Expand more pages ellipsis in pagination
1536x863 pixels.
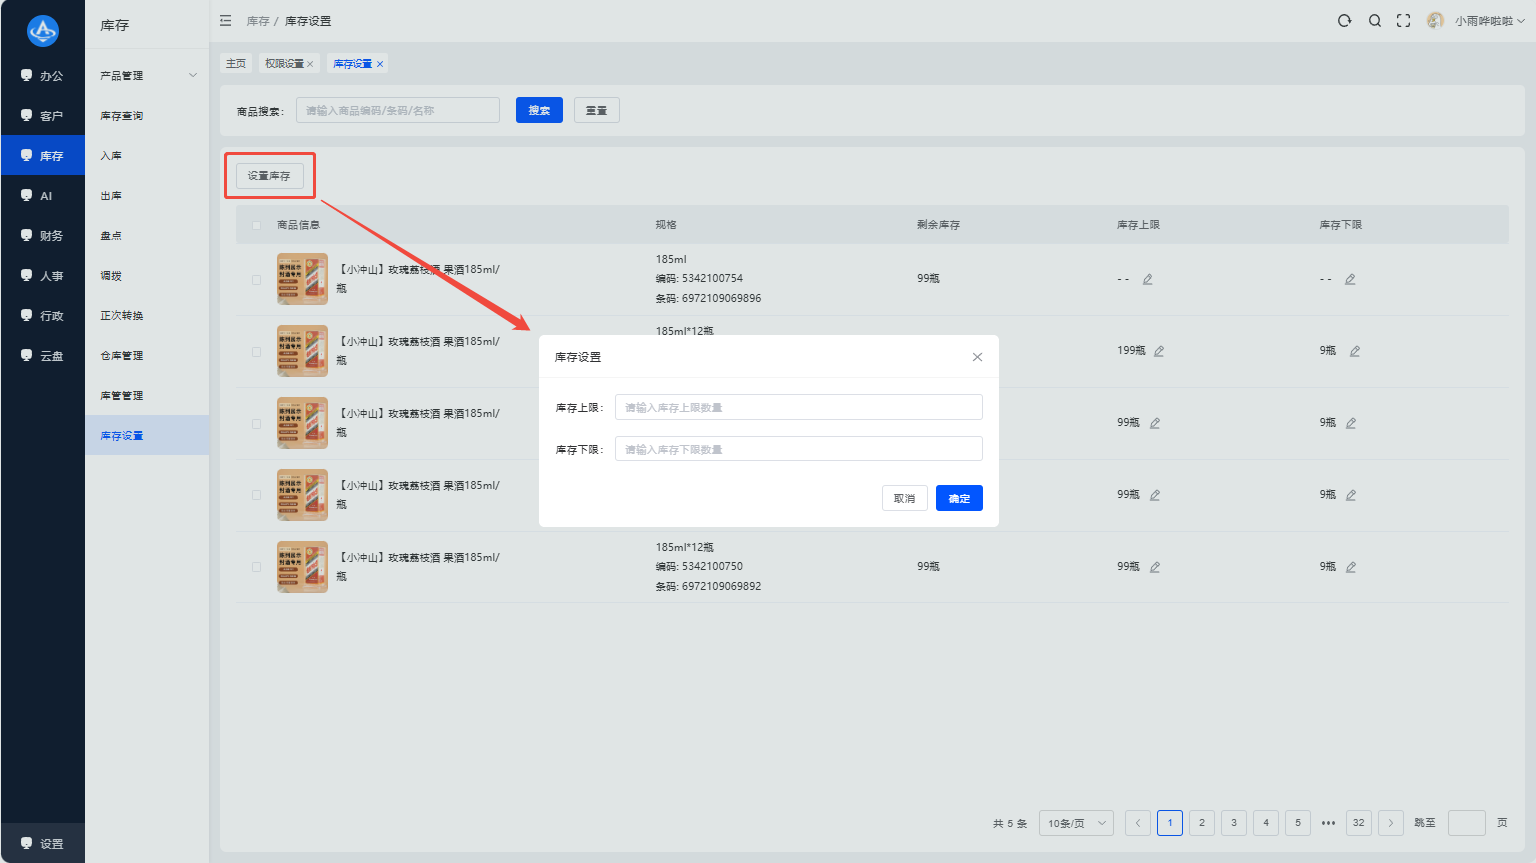pos(1328,823)
